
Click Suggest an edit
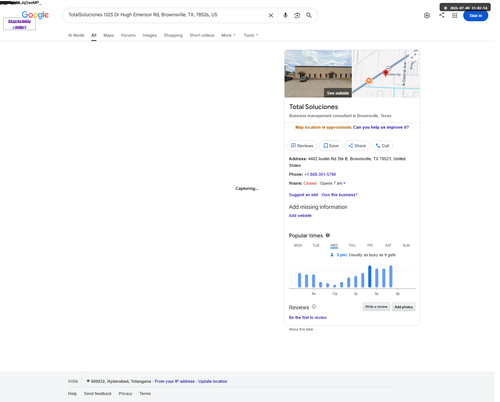click(x=303, y=195)
